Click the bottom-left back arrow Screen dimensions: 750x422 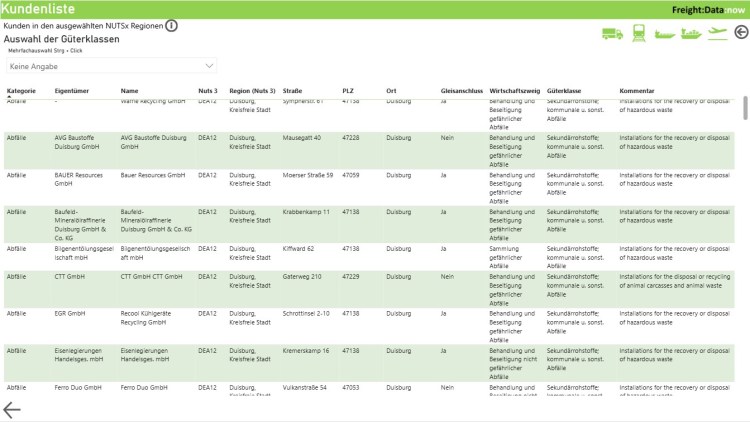click(12, 409)
